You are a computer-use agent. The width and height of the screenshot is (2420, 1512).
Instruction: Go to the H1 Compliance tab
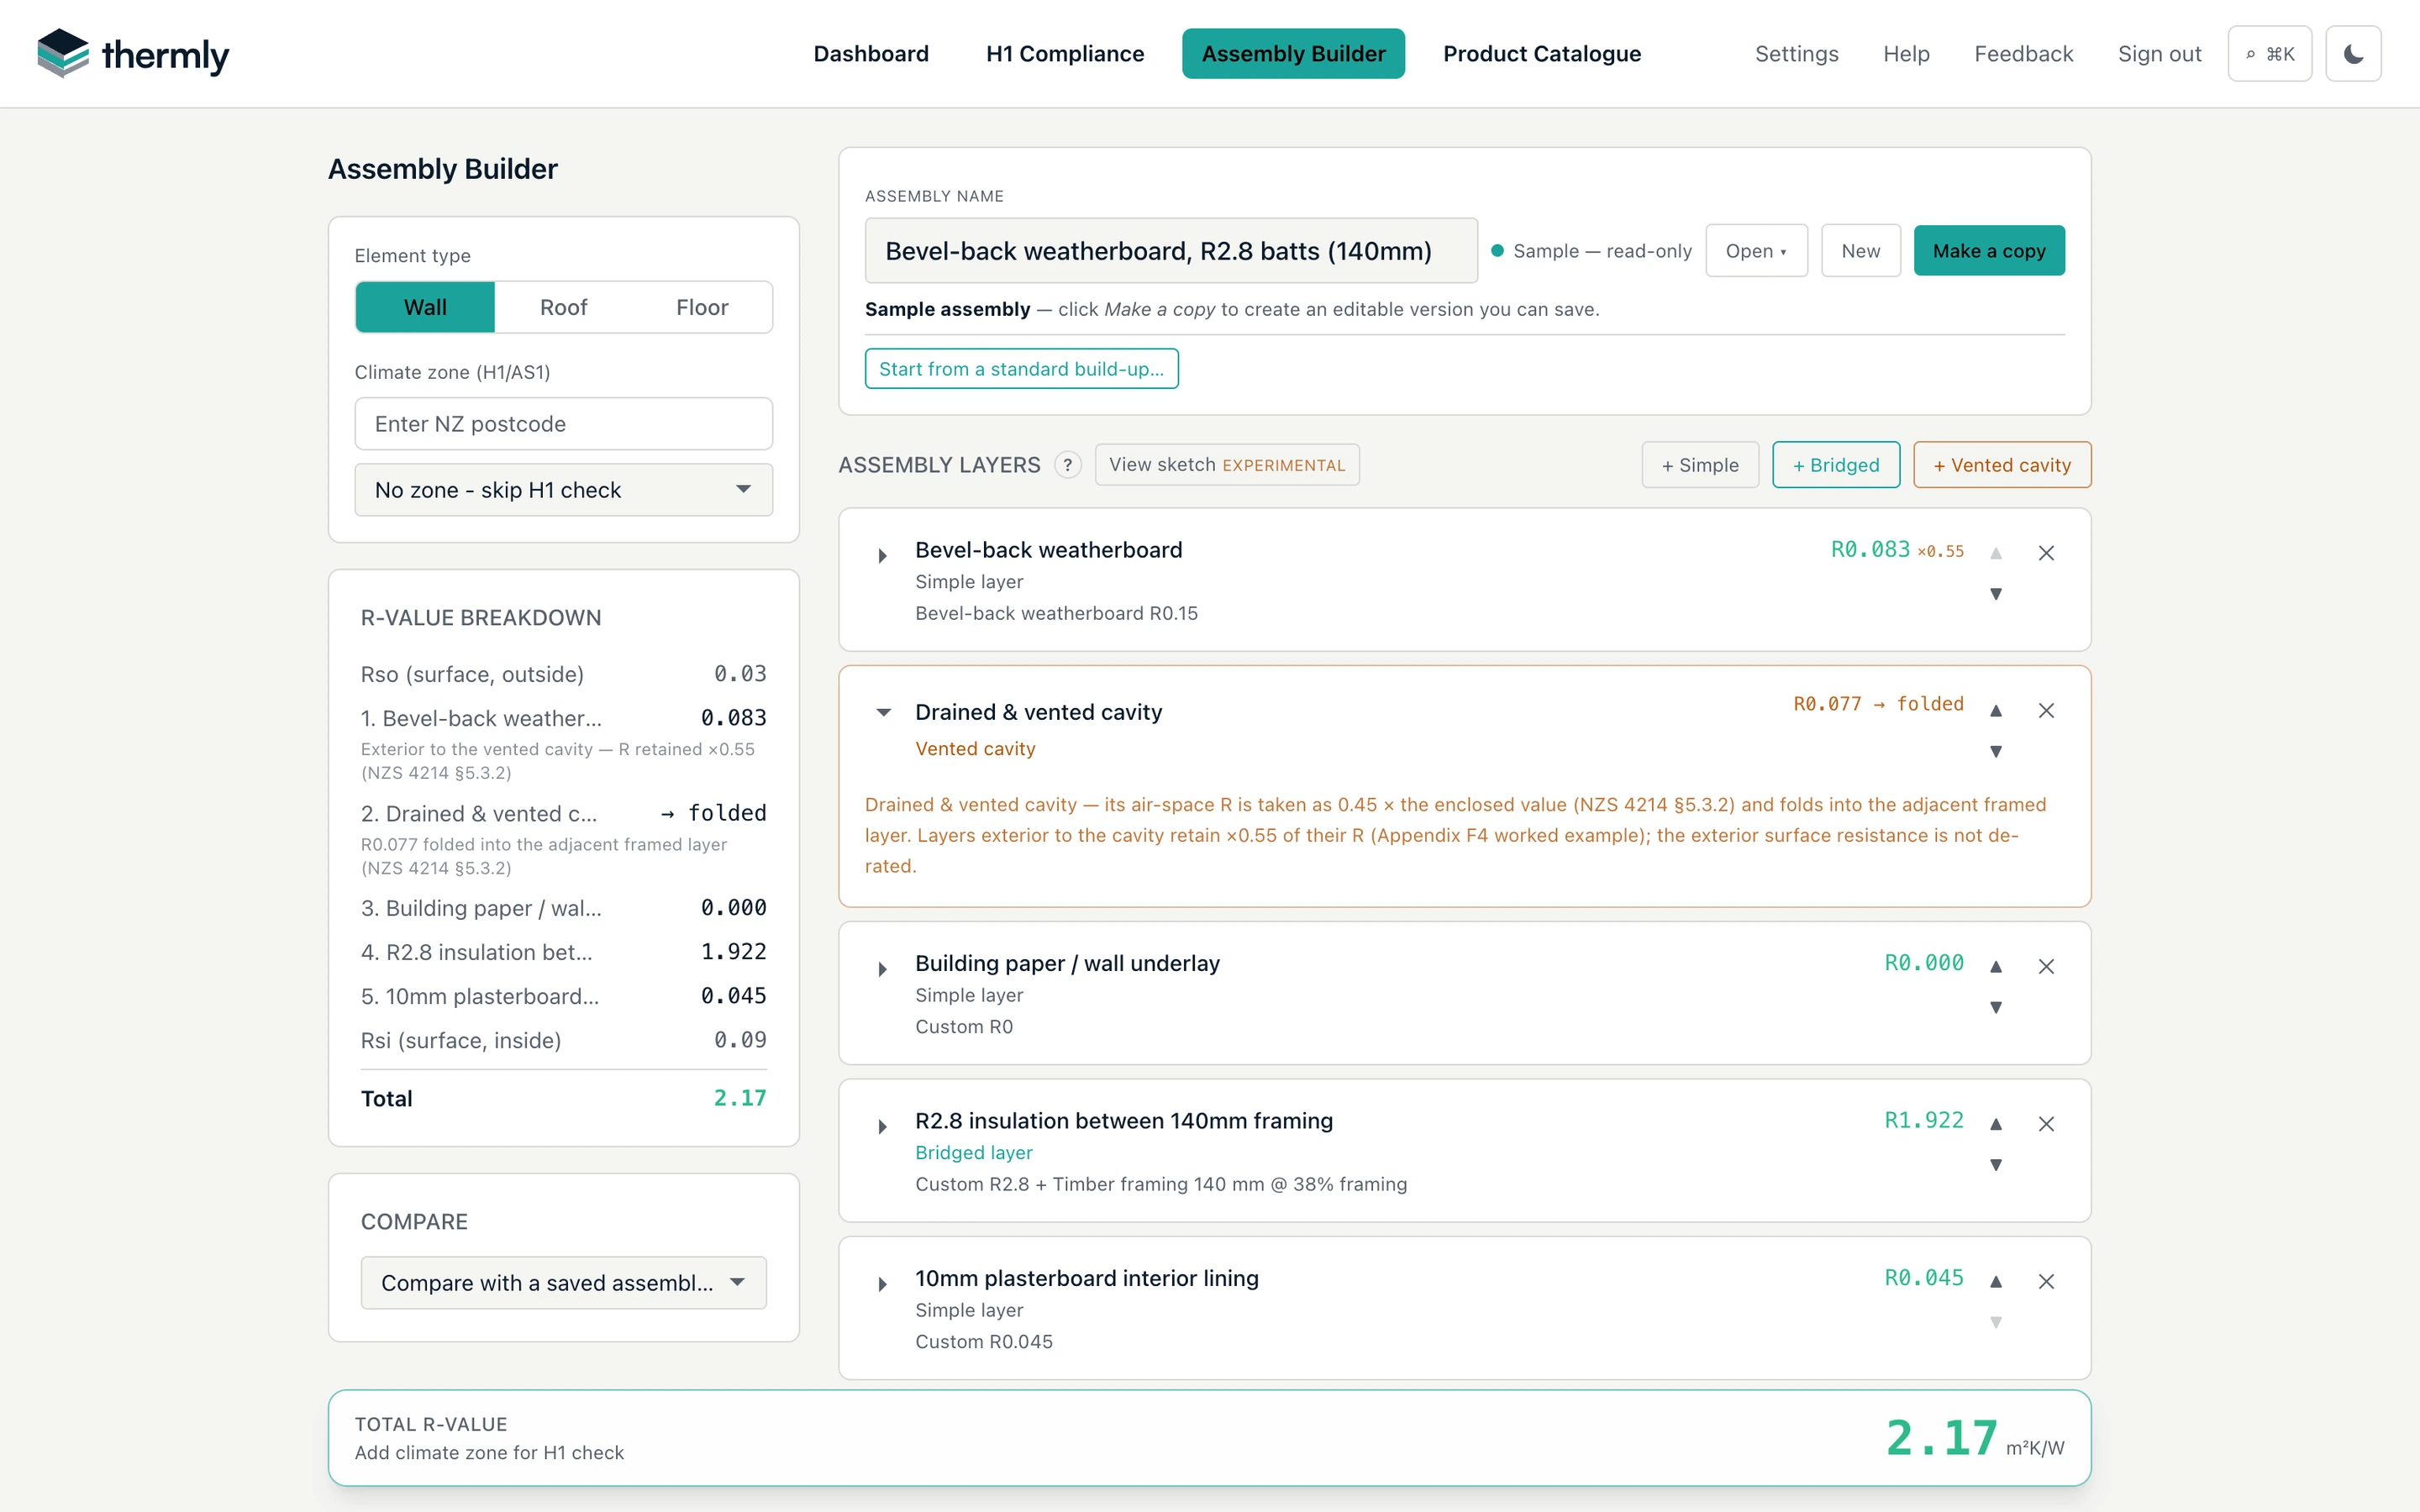[x=1065, y=54]
